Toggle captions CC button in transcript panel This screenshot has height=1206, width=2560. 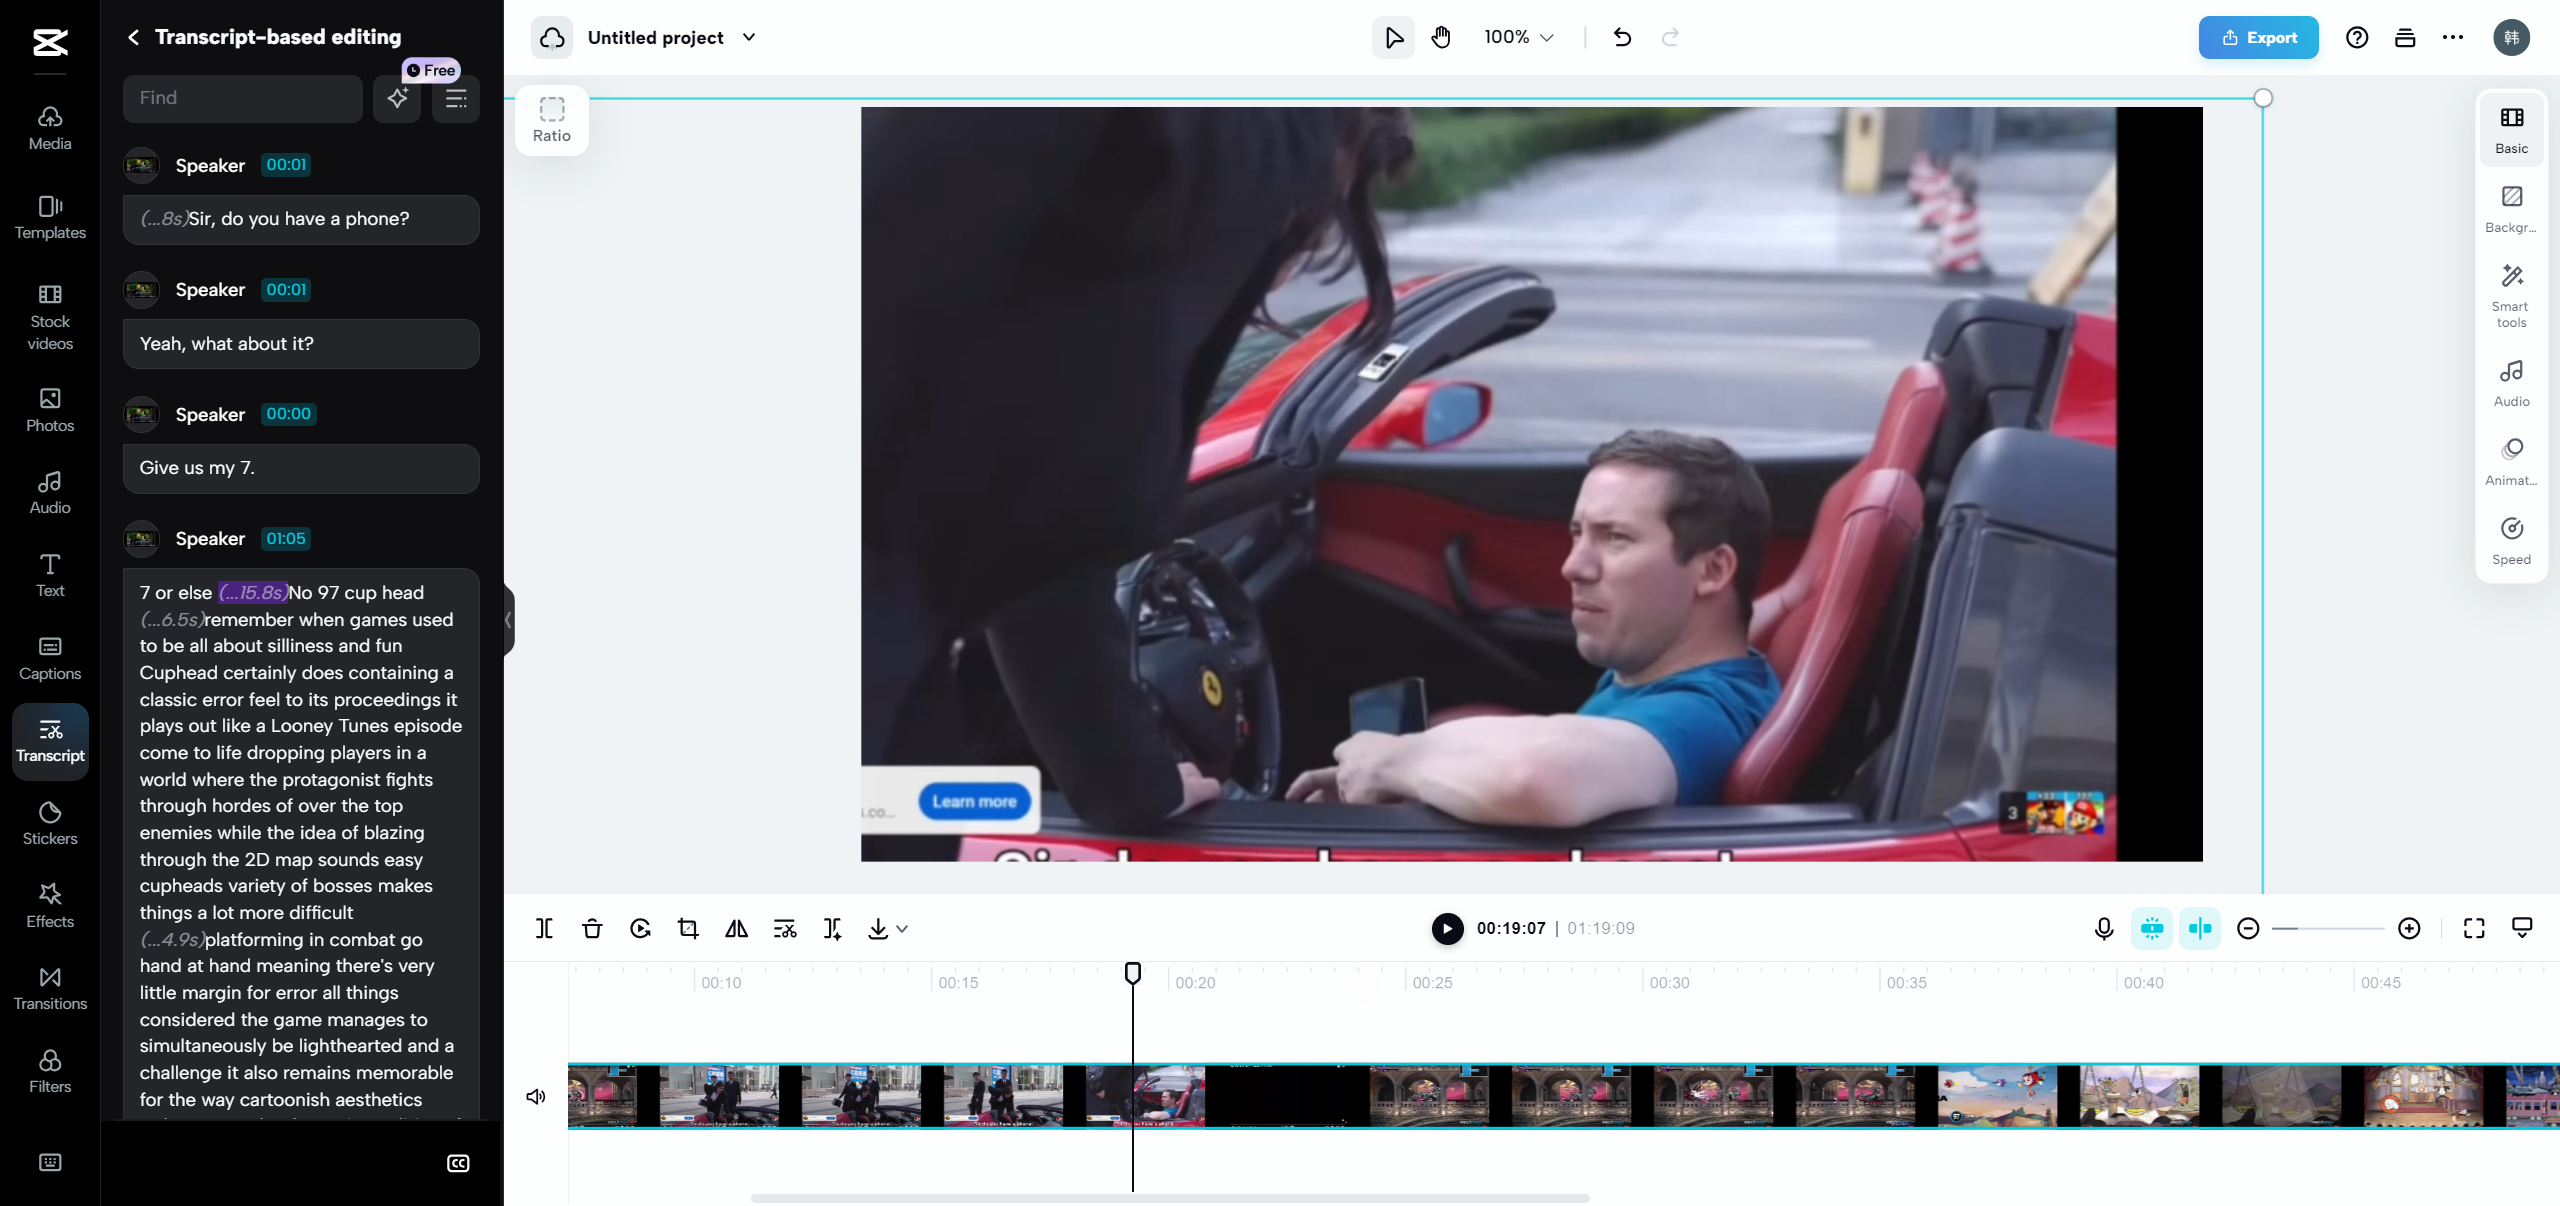coord(458,1162)
